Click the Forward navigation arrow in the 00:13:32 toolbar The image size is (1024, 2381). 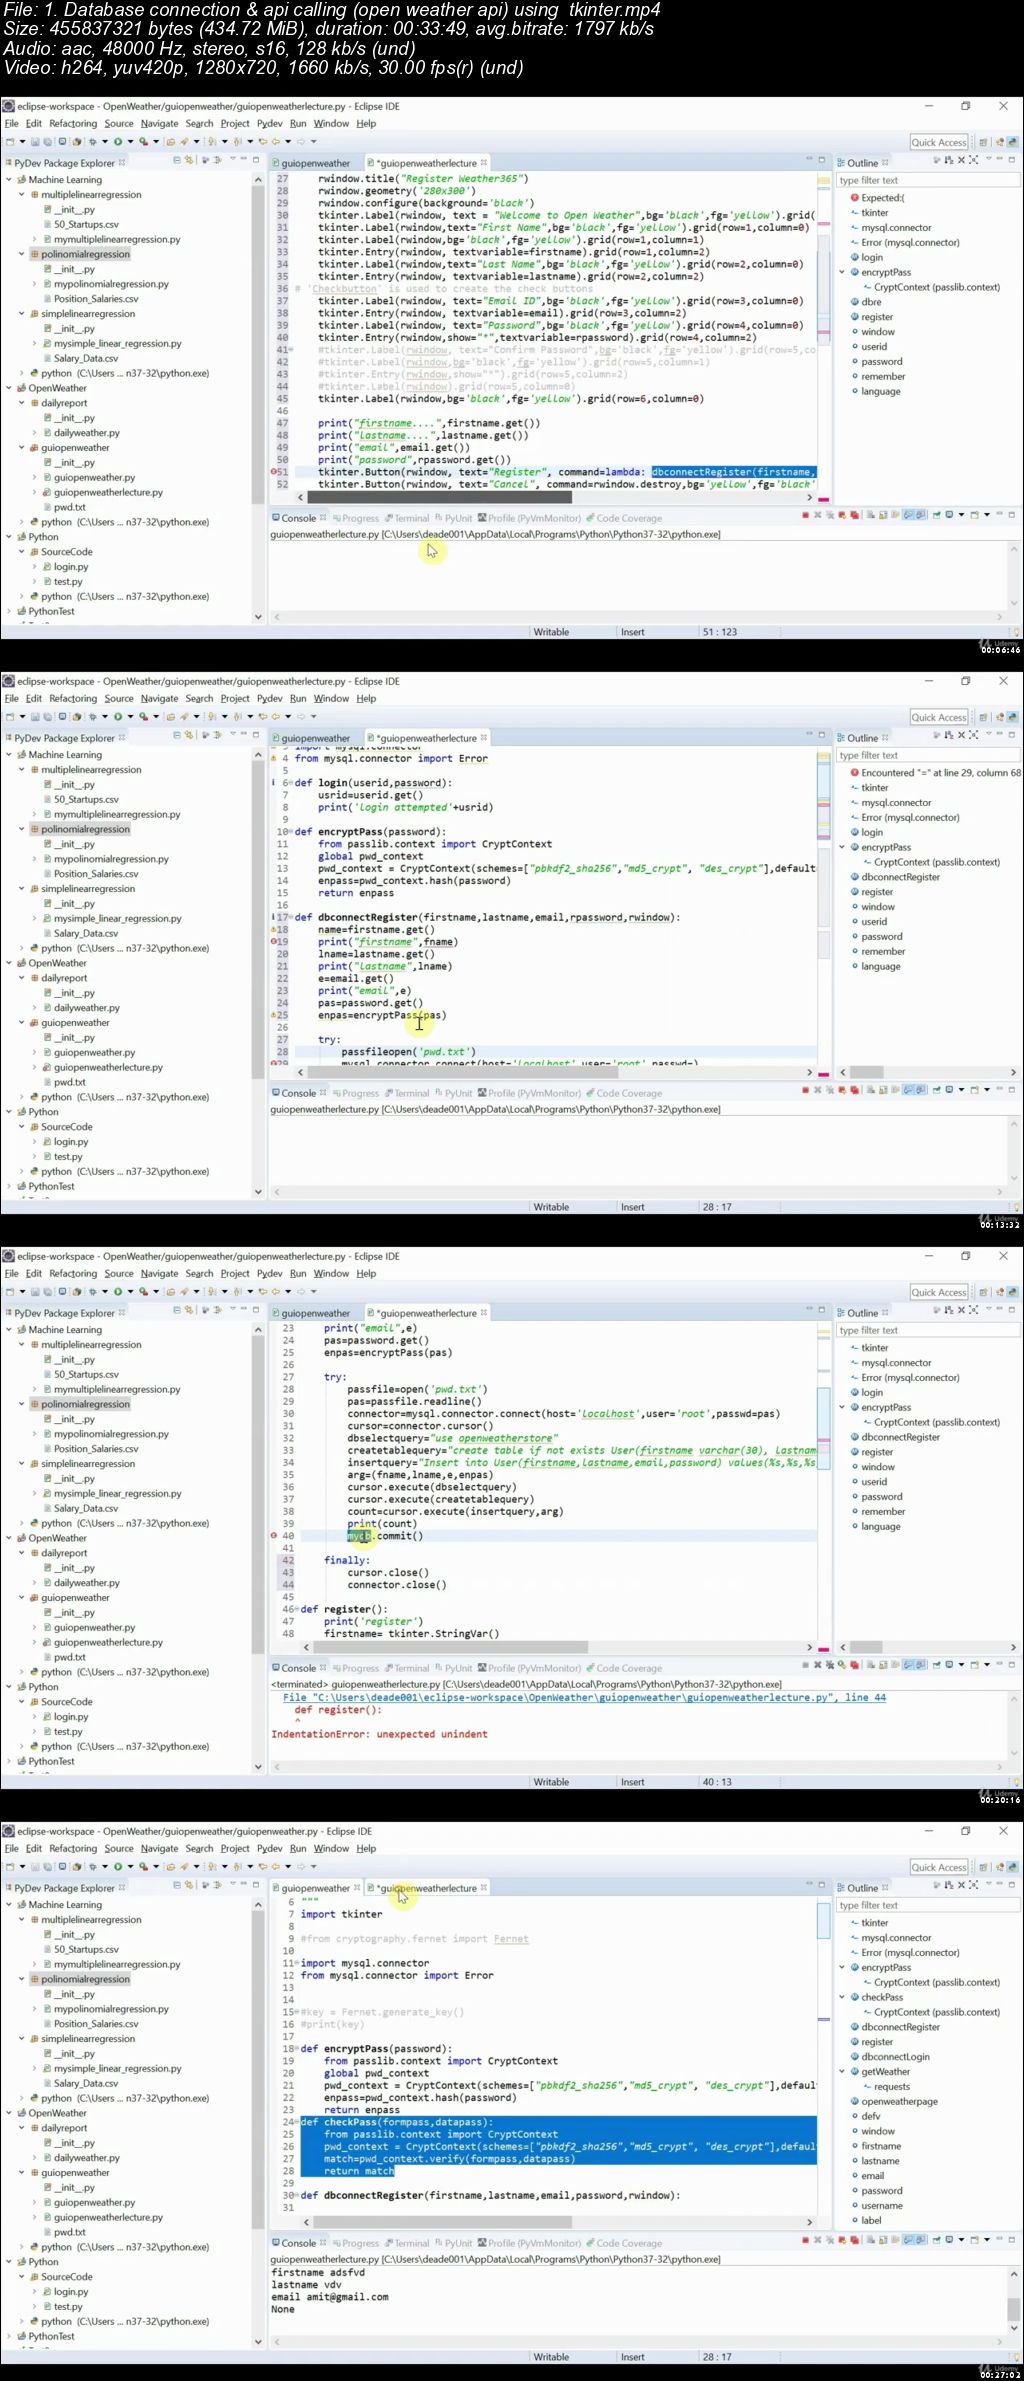301,717
